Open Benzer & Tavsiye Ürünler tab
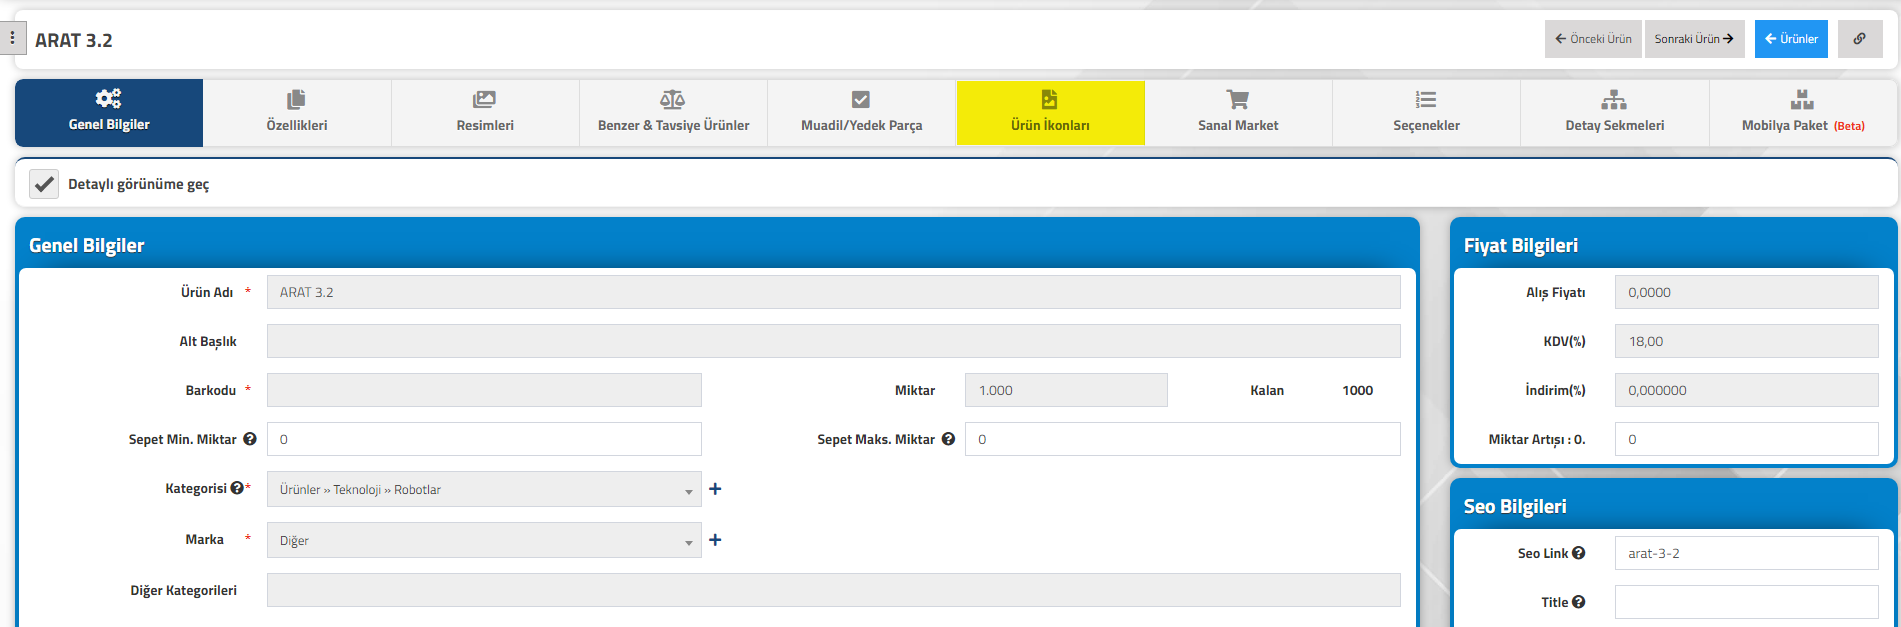Screen dimensions: 1901x627 pos(673,113)
